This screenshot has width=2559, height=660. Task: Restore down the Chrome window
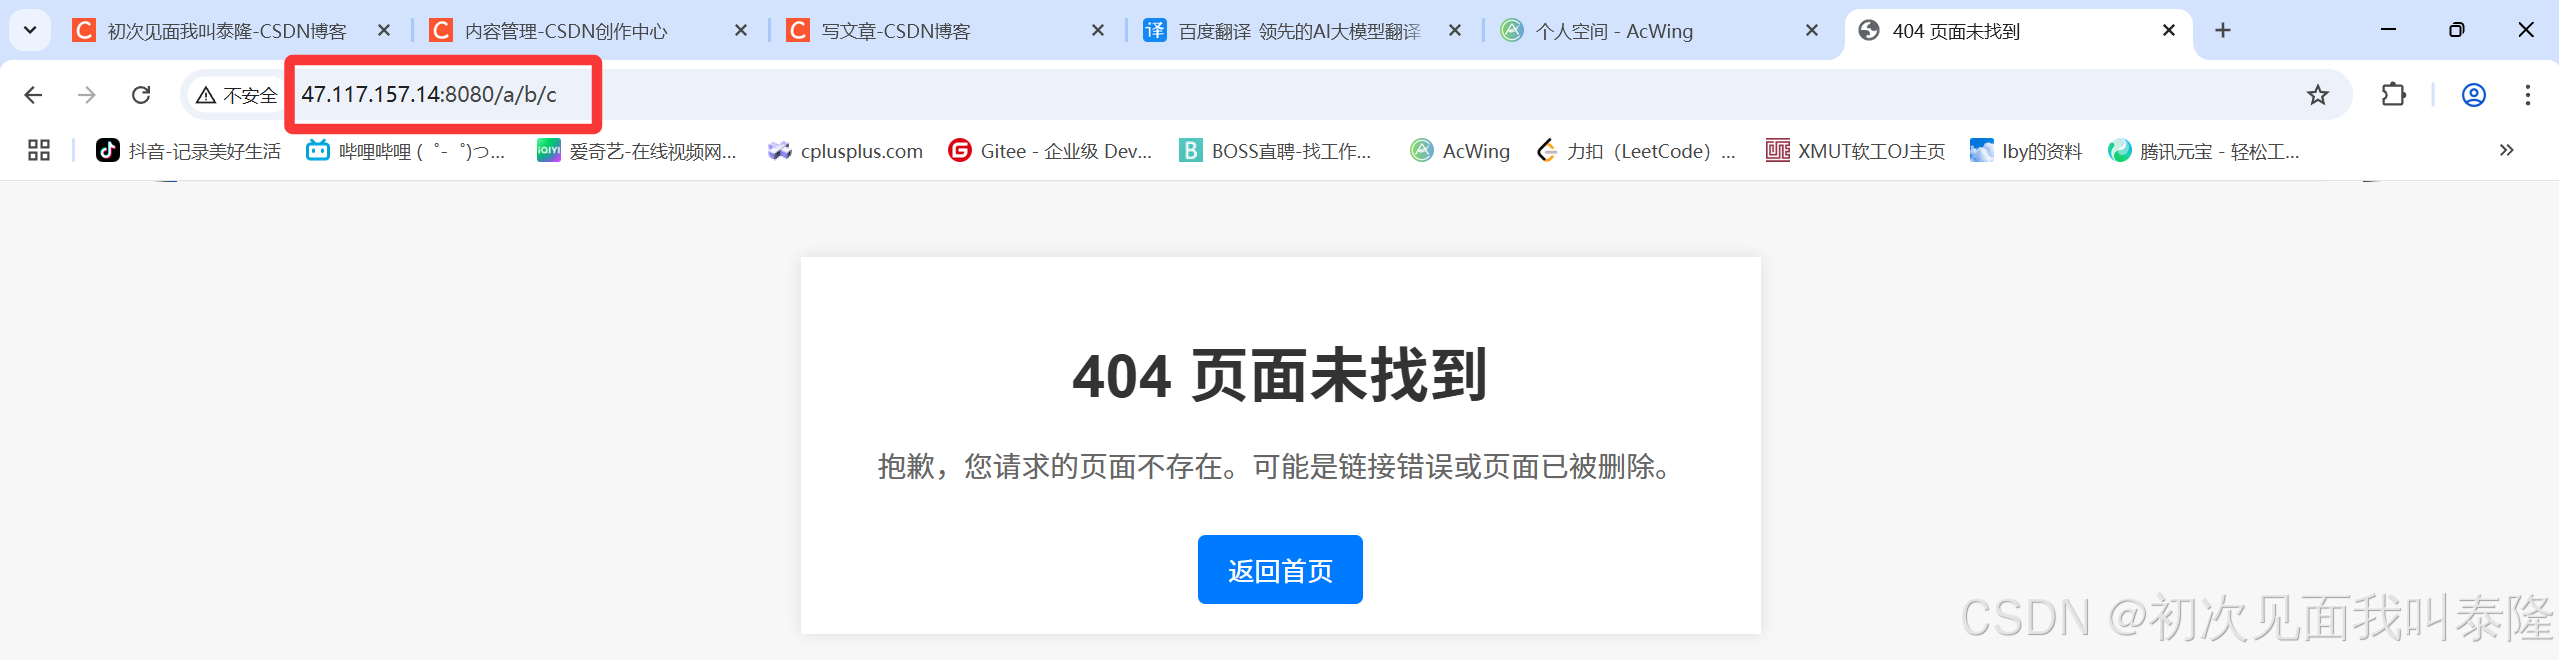(x=2456, y=30)
